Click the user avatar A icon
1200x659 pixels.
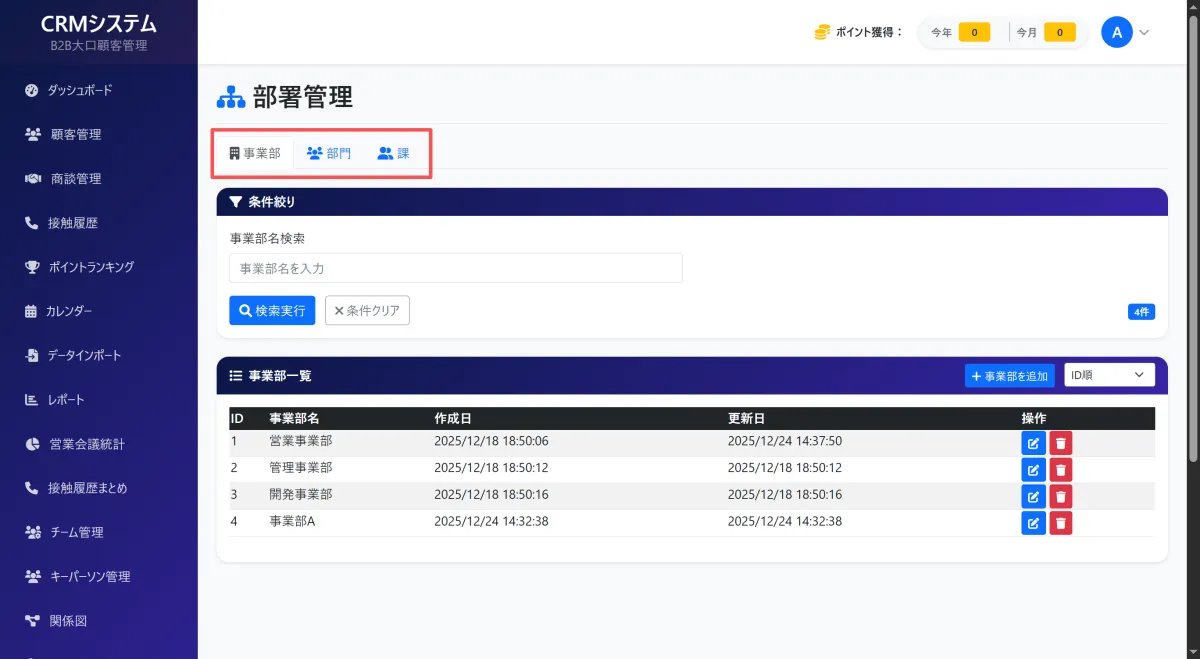tap(1116, 32)
